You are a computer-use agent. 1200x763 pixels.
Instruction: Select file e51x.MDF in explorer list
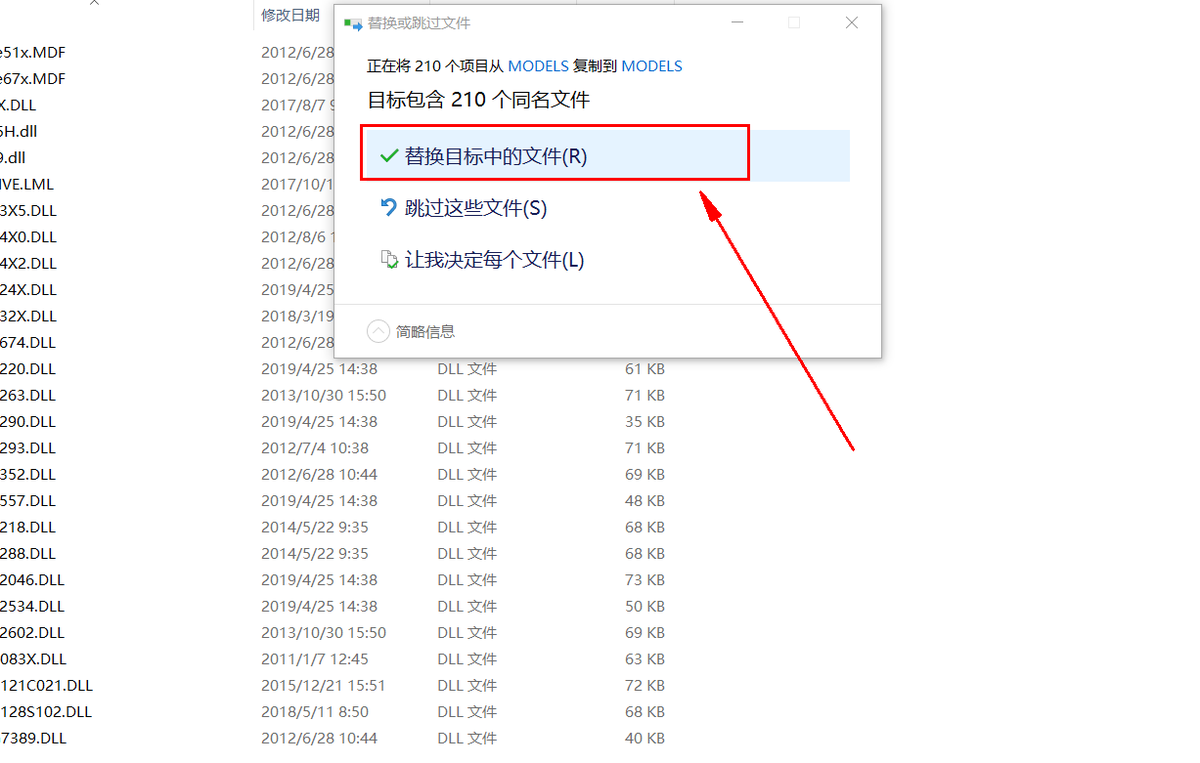point(33,52)
